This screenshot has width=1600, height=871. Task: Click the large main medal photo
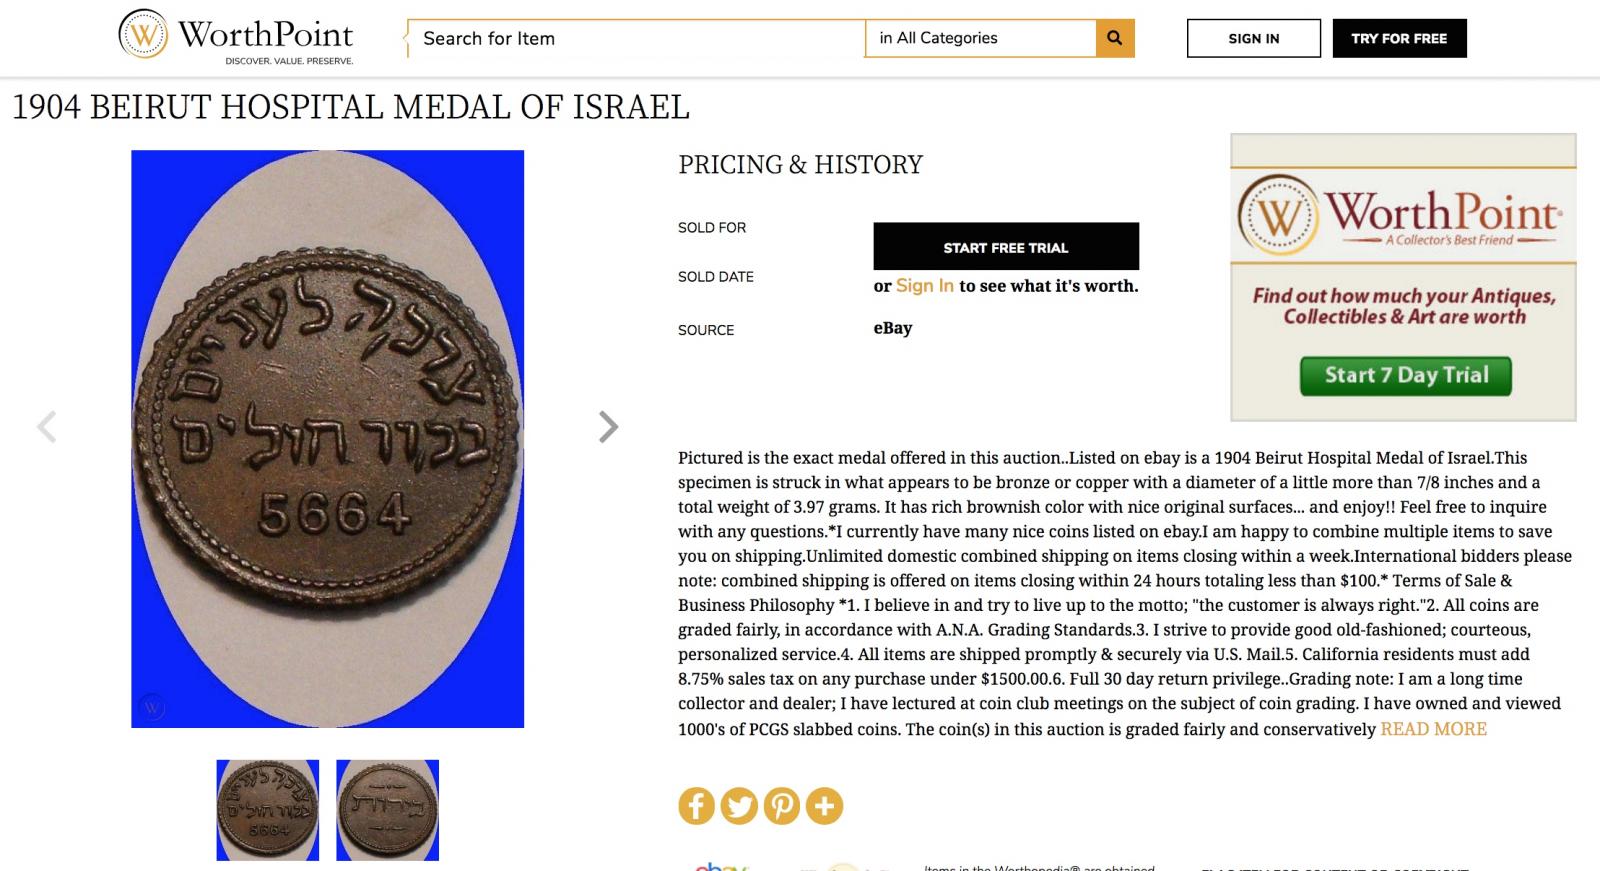pos(328,438)
